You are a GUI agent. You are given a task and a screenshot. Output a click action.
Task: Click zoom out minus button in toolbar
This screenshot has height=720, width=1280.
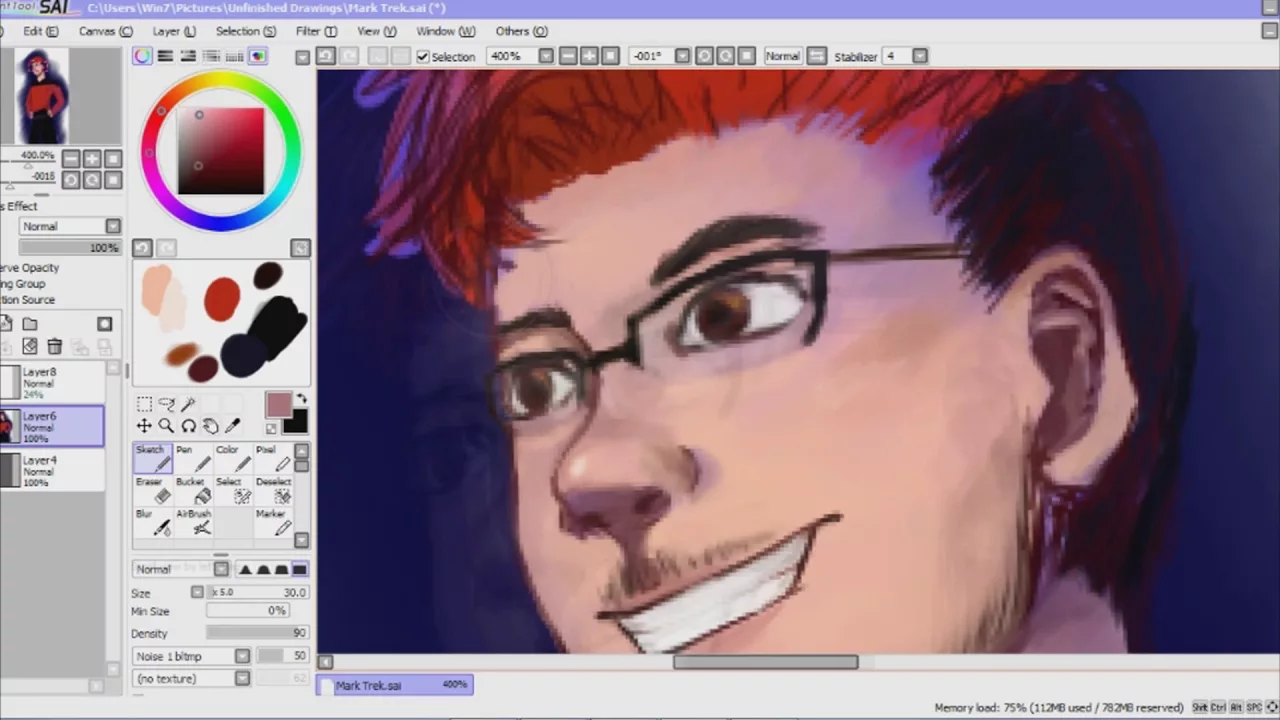click(568, 56)
